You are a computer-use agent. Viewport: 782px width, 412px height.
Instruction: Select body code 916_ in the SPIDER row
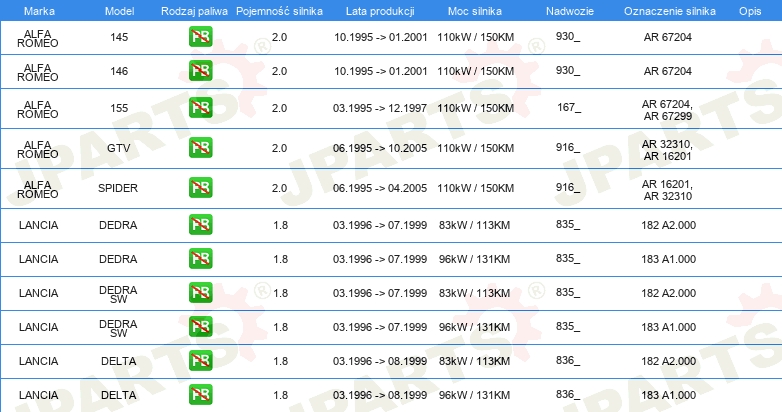point(568,188)
